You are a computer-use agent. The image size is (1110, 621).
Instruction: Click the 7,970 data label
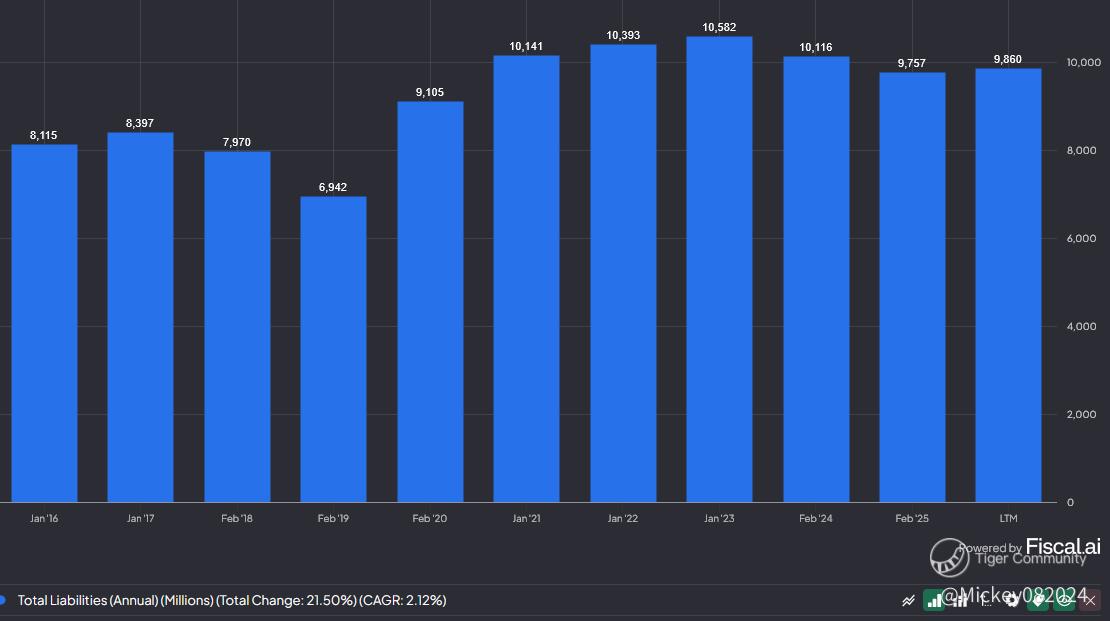(x=237, y=142)
